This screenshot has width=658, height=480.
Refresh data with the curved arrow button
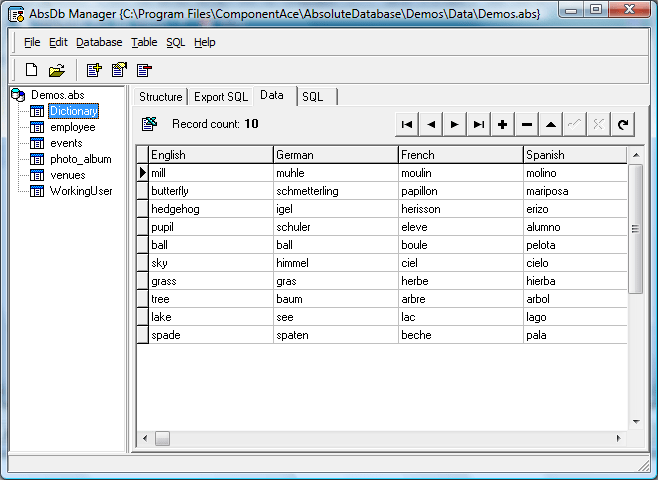[623, 124]
